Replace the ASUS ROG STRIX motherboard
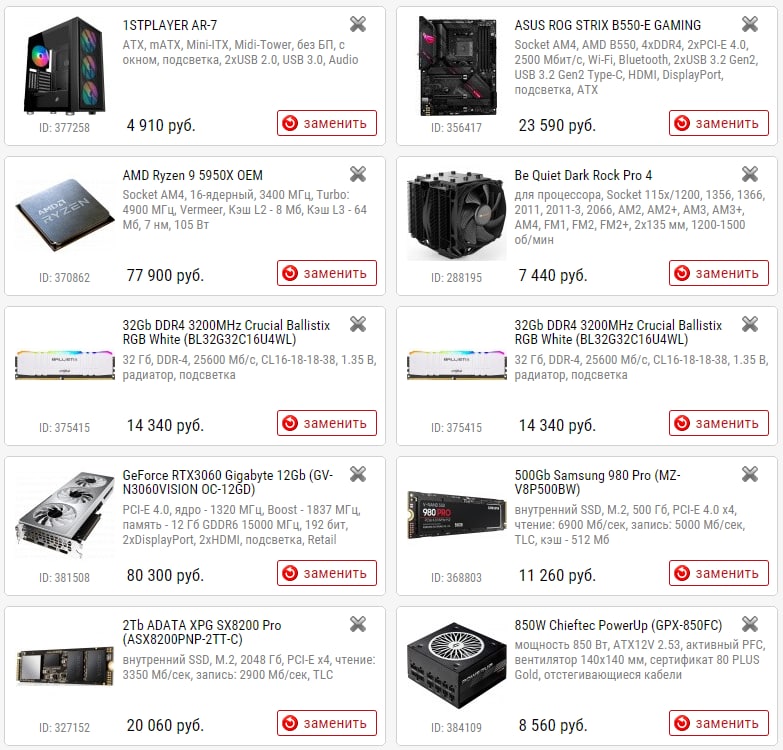This screenshot has height=750, width=783. coord(719,123)
